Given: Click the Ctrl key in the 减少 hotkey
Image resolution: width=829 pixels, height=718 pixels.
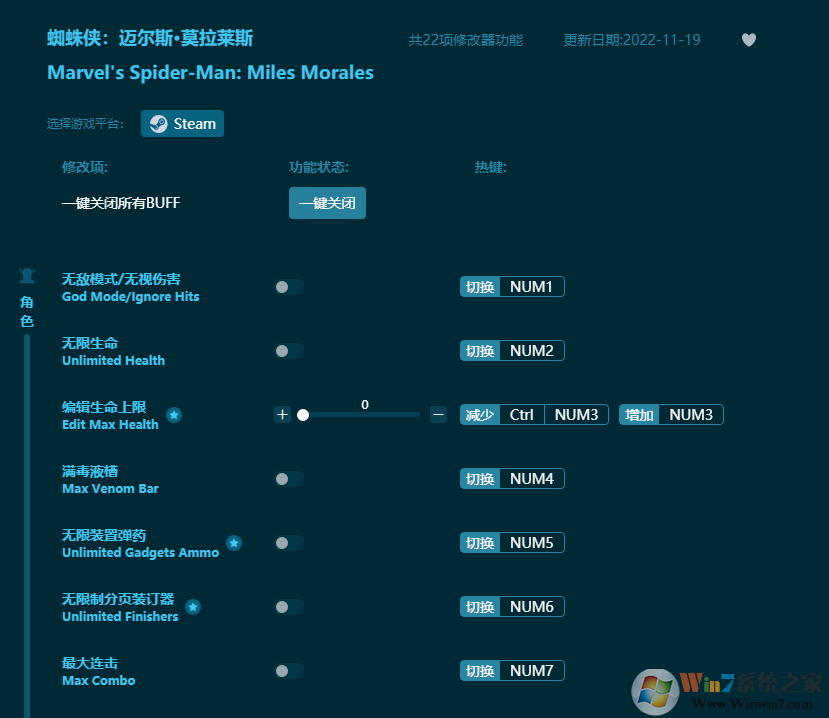Looking at the screenshot, I should pyautogui.click(x=521, y=415).
